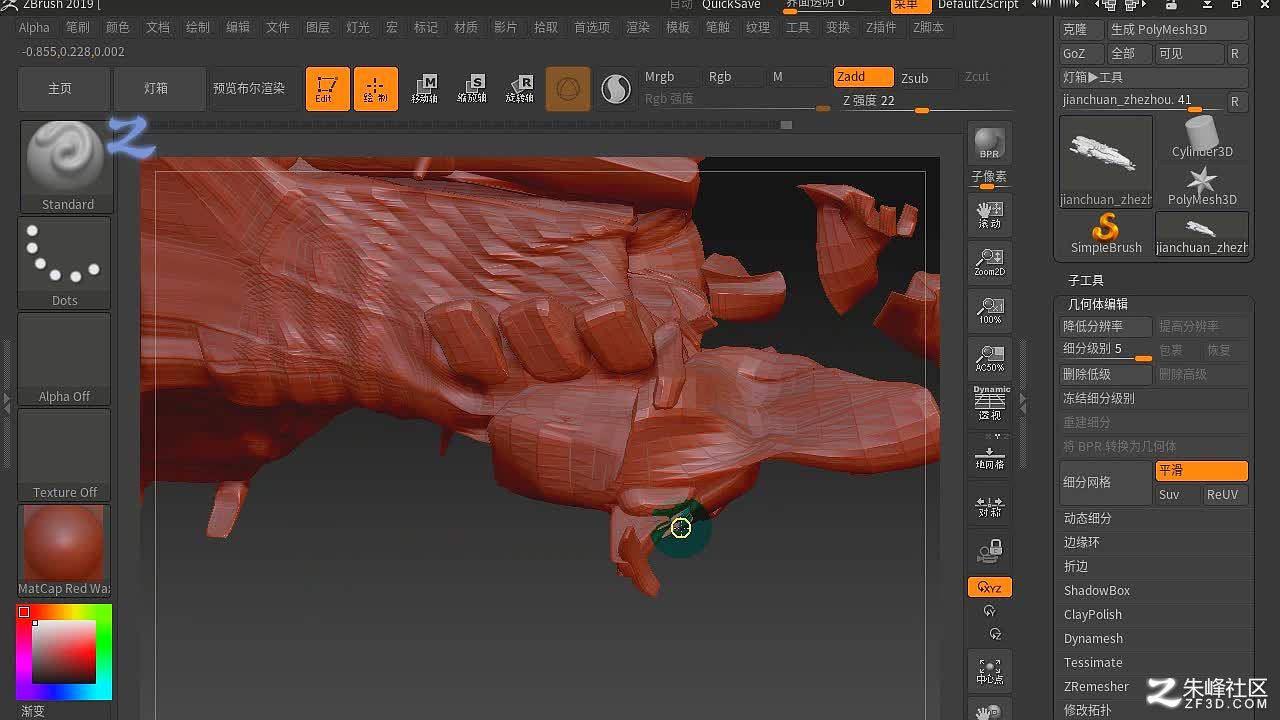Select the SimpleBrush tool
The width and height of the screenshot is (1280, 720).
tap(1106, 234)
